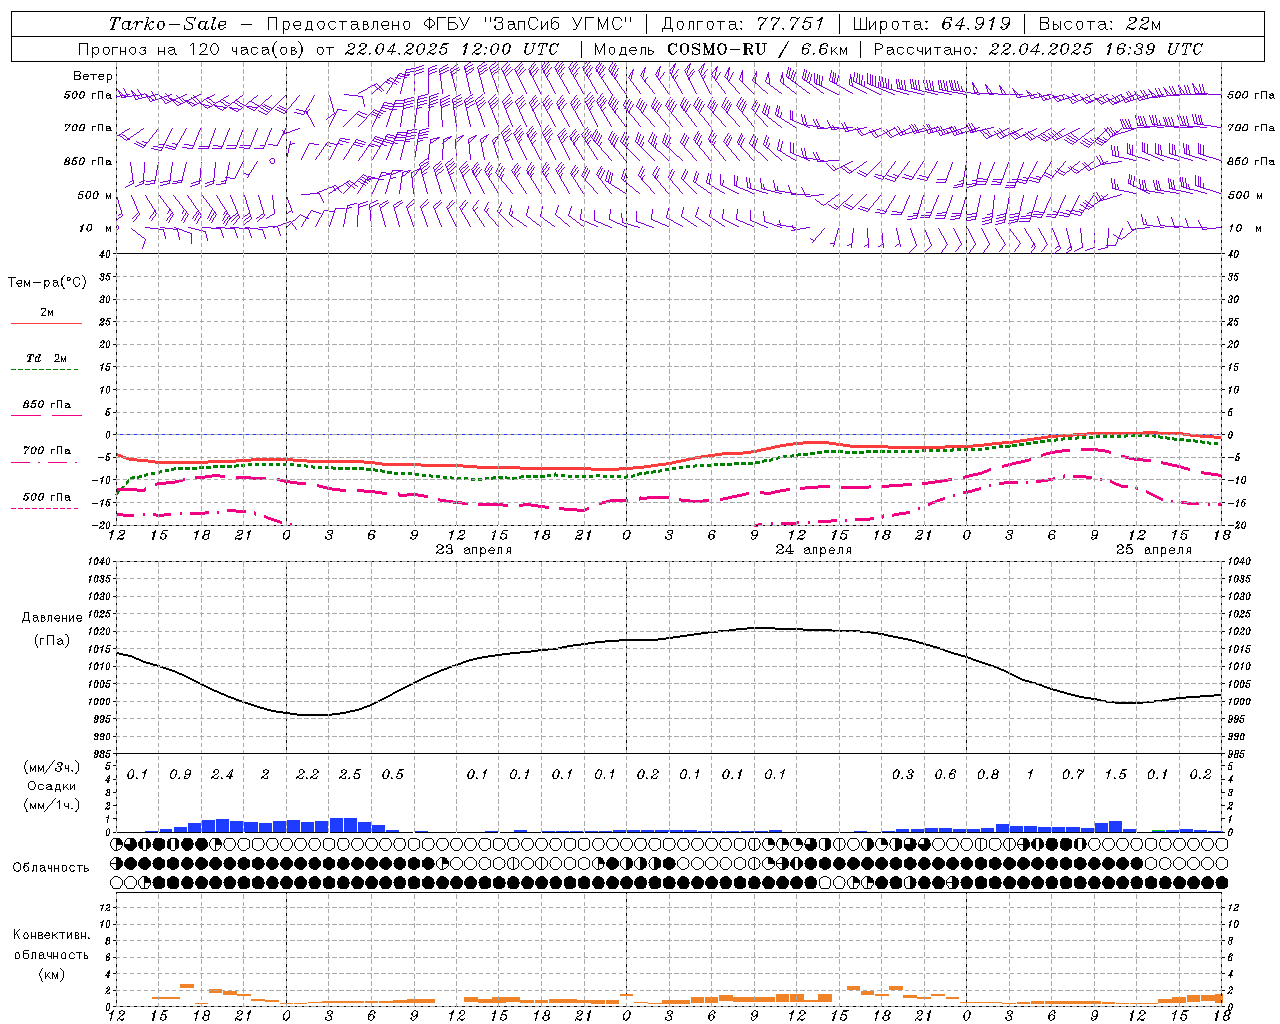Click the "500 гПа" temperature legend entry
Screen dimensions: 1280x1024
(x=47, y=497)
